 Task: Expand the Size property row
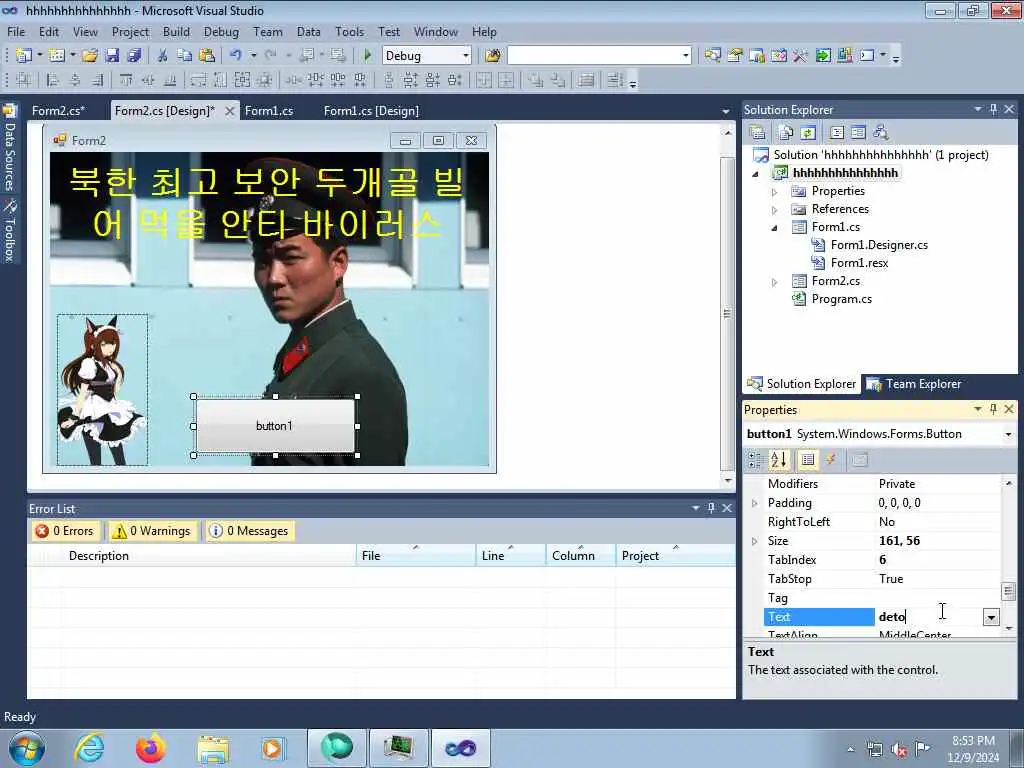coord(755,541)
